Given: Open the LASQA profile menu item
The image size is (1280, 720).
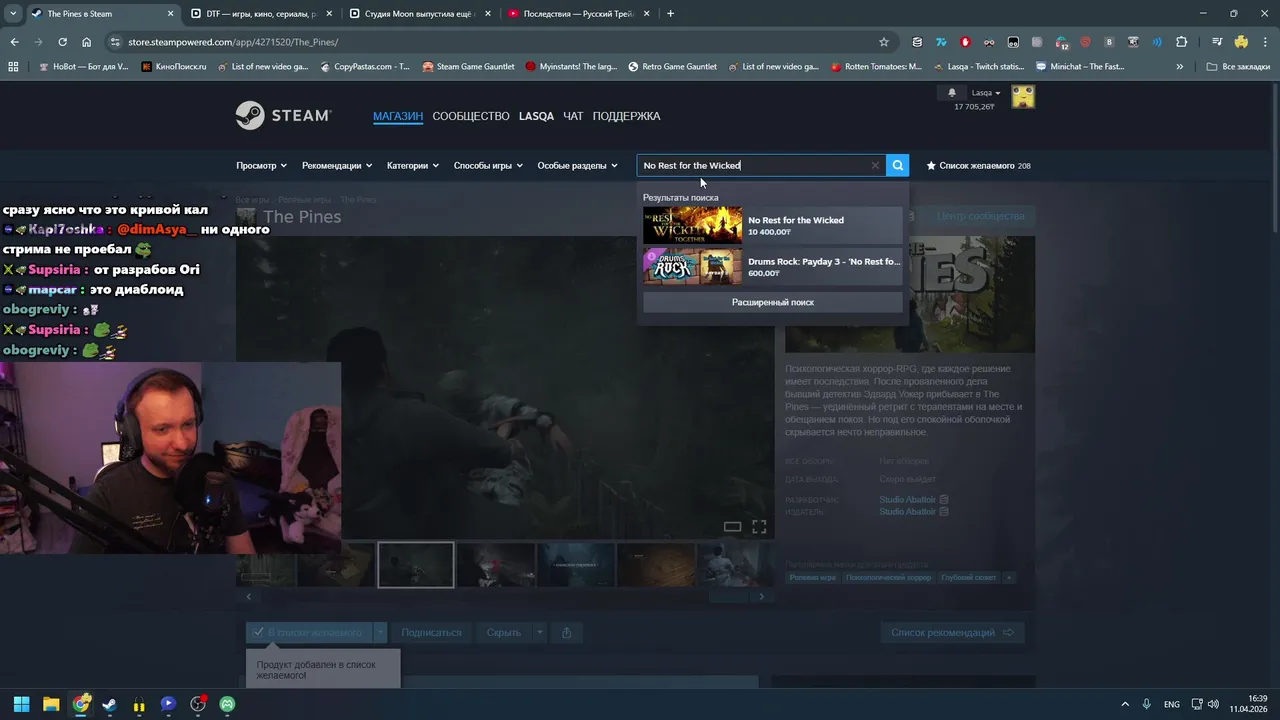Looking at the screenshot, I should (x=536, y=116).
